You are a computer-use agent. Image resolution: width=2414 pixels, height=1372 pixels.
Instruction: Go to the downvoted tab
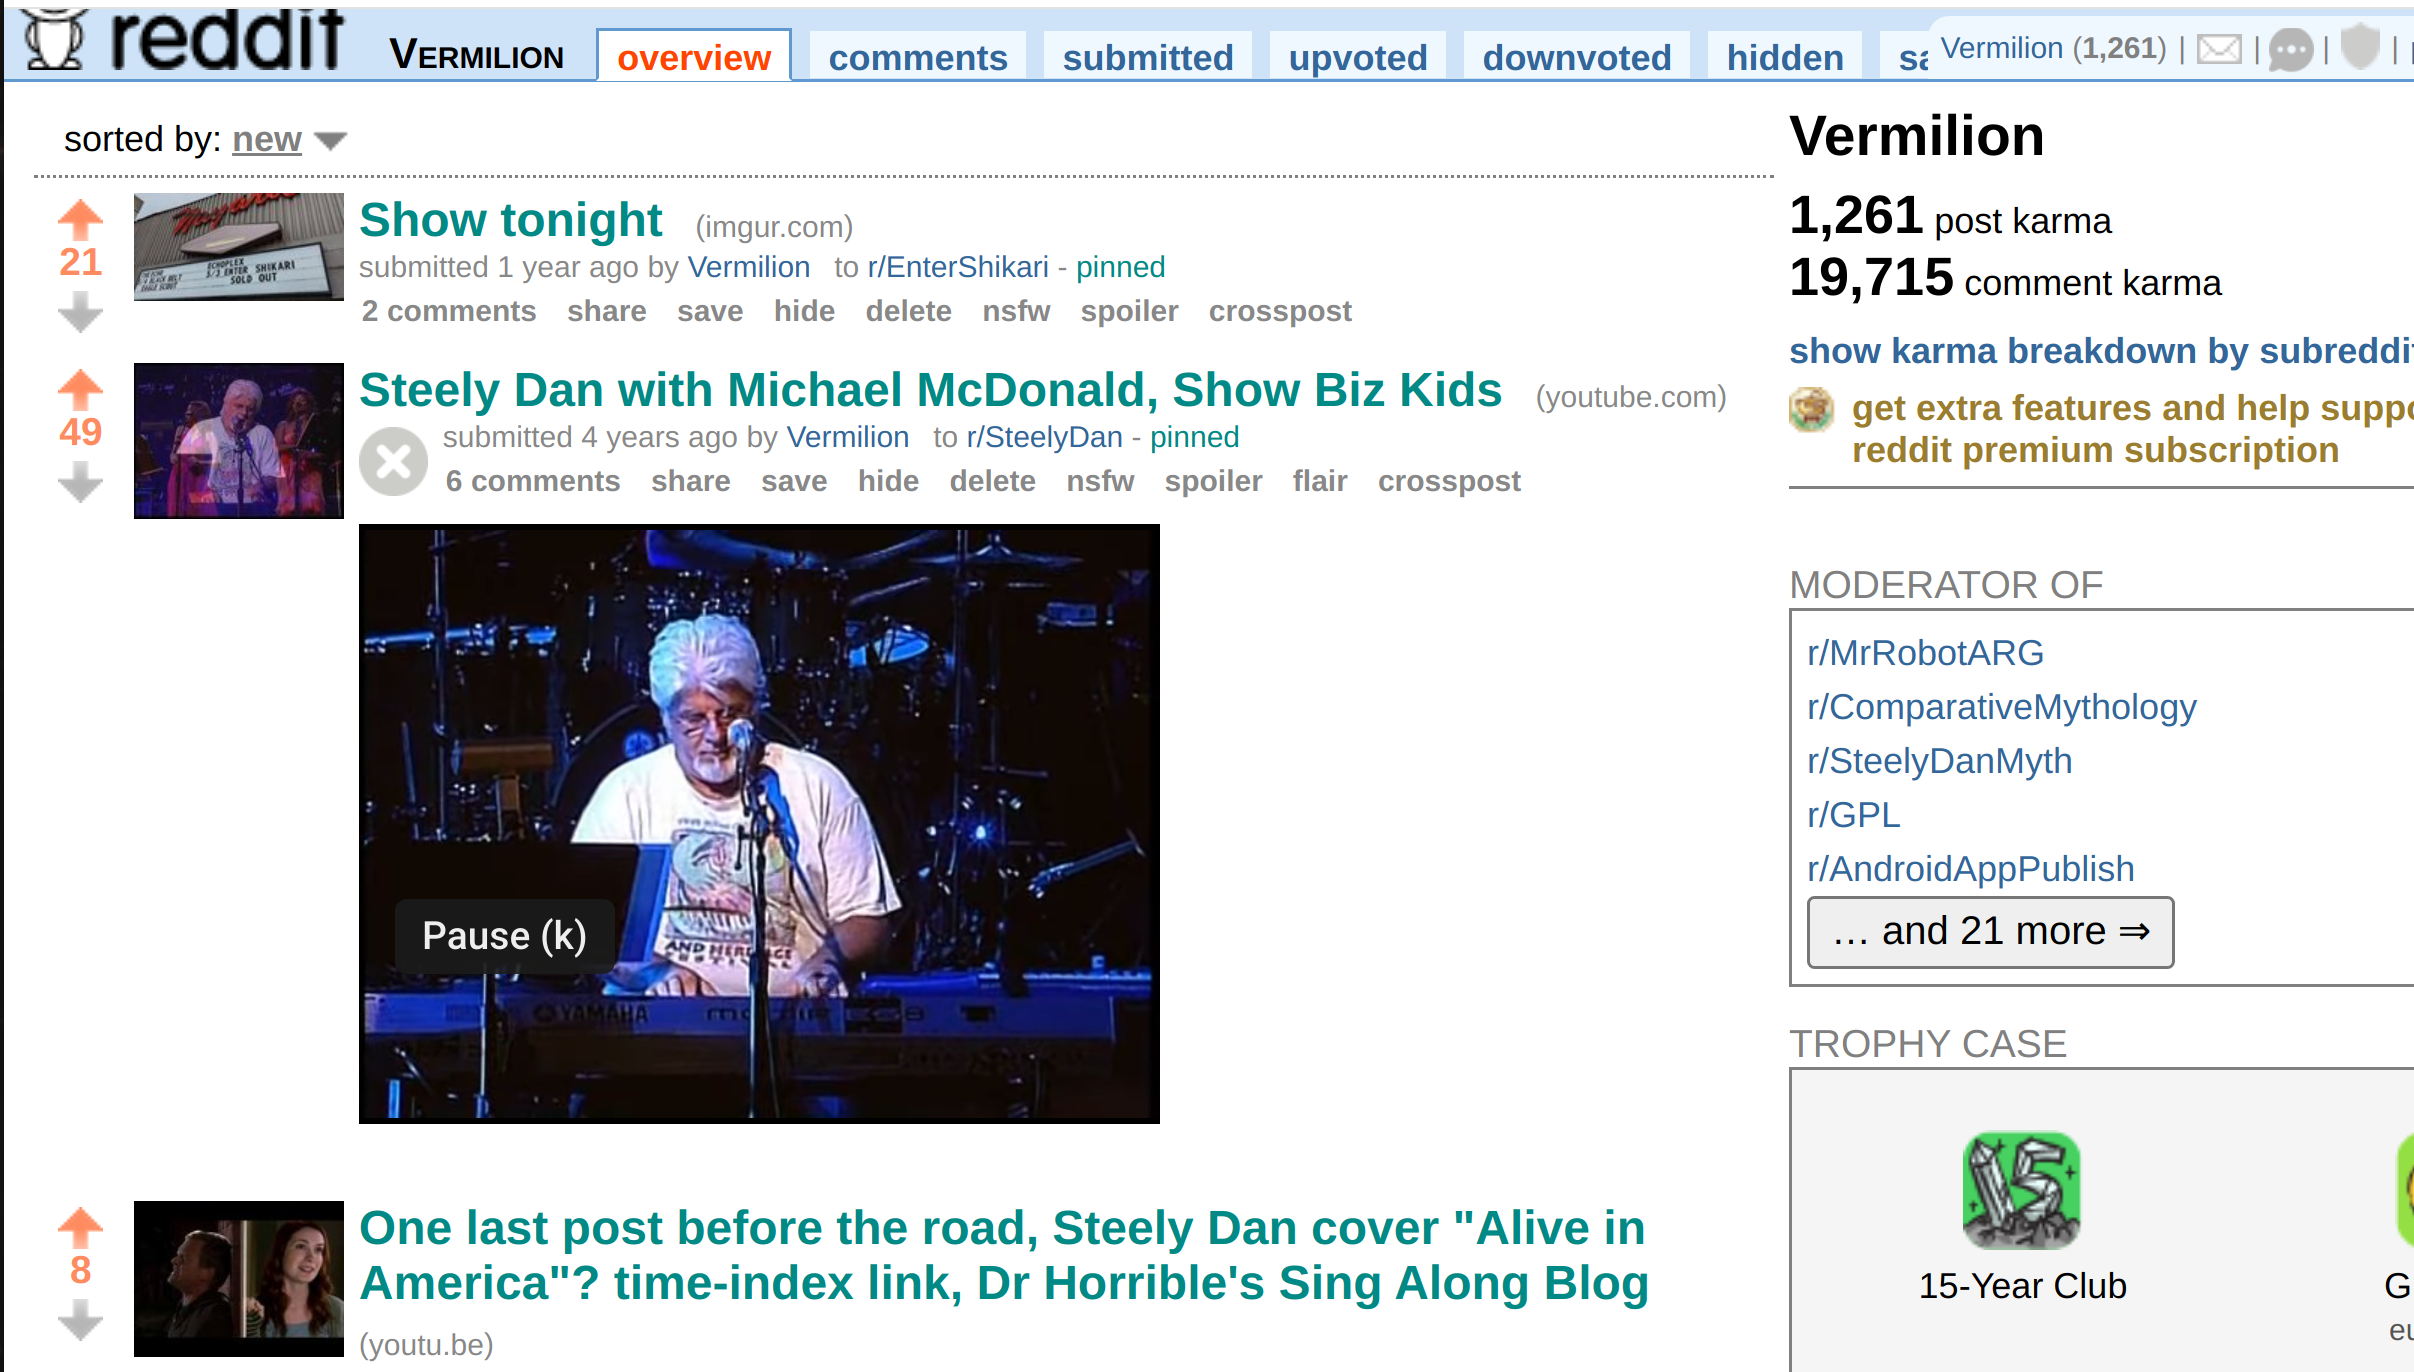coord(1577,58)
